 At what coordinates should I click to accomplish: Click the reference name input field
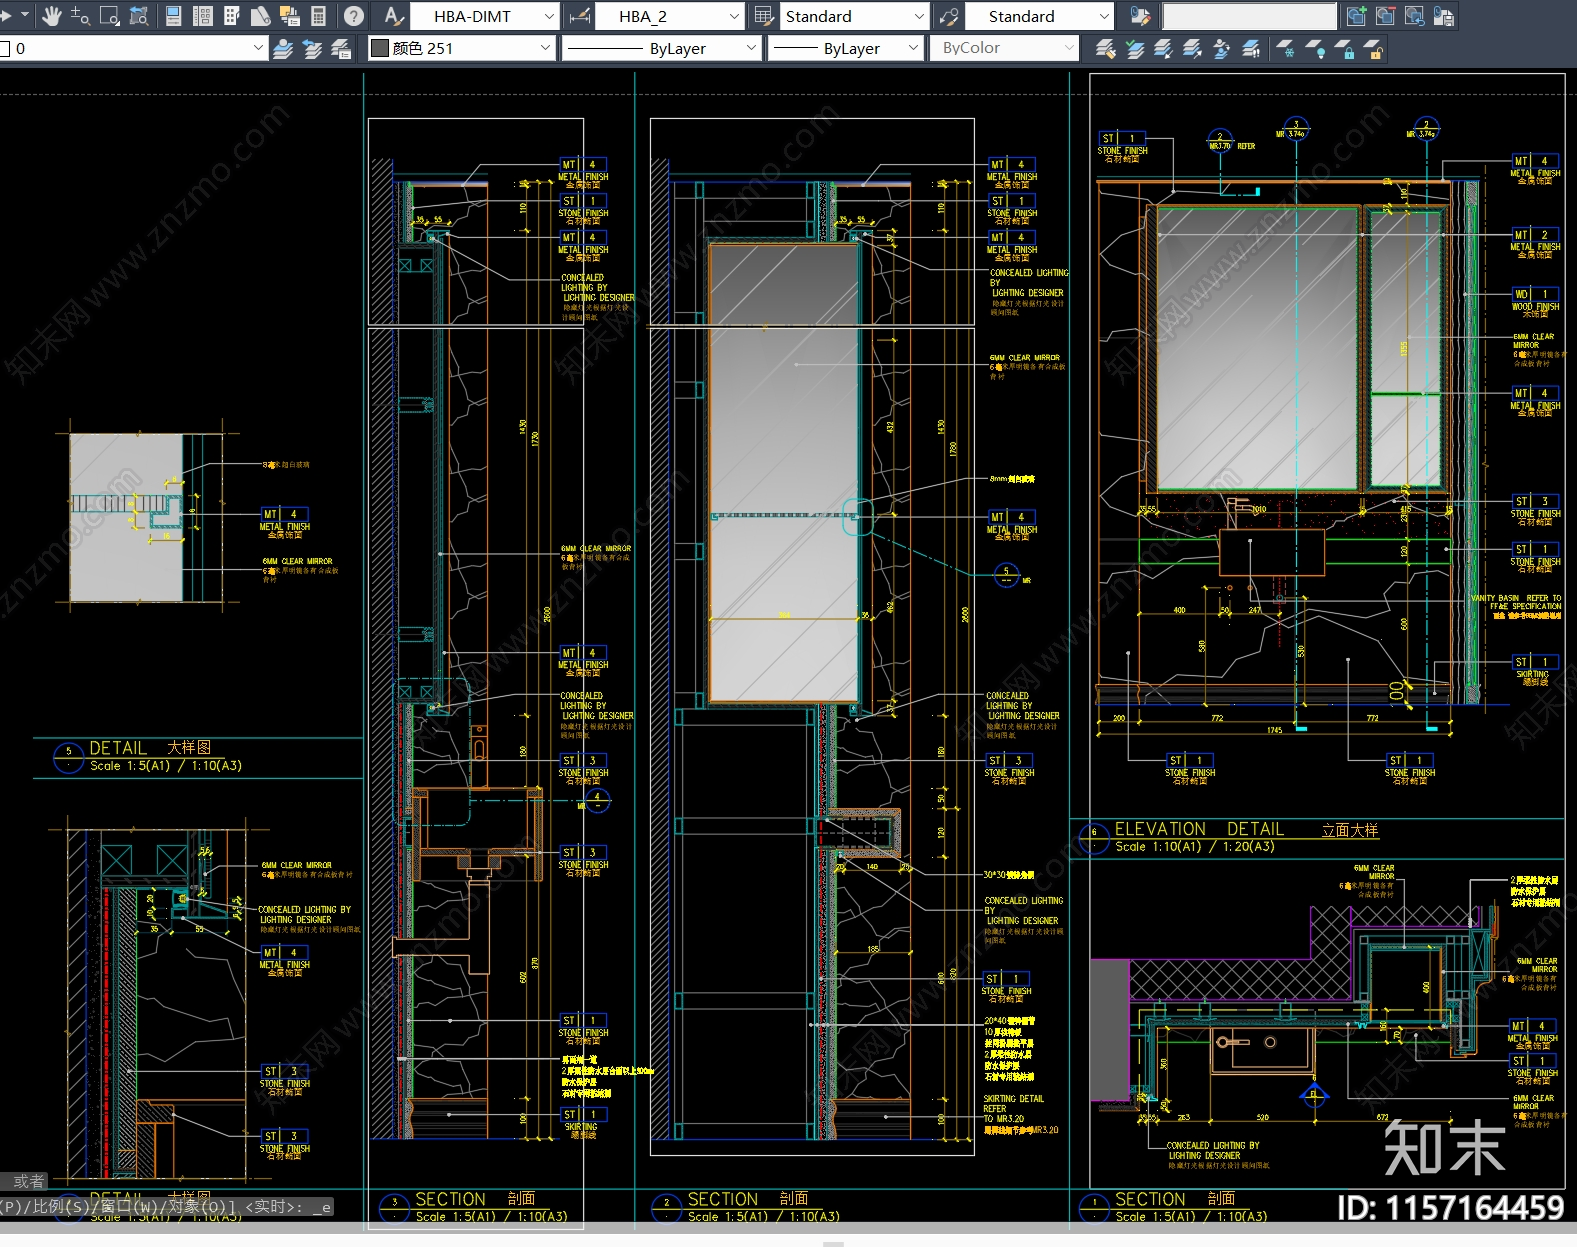[x=1249, y=16]
